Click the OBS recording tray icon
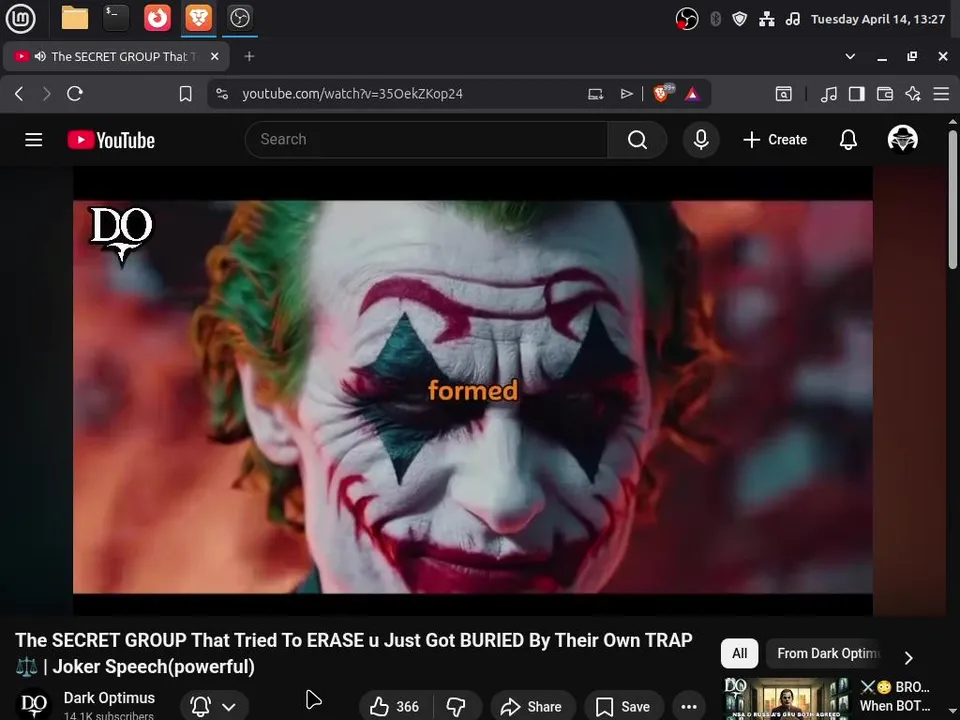Viewport: 960px width, 720px height. tap(686, 19)
